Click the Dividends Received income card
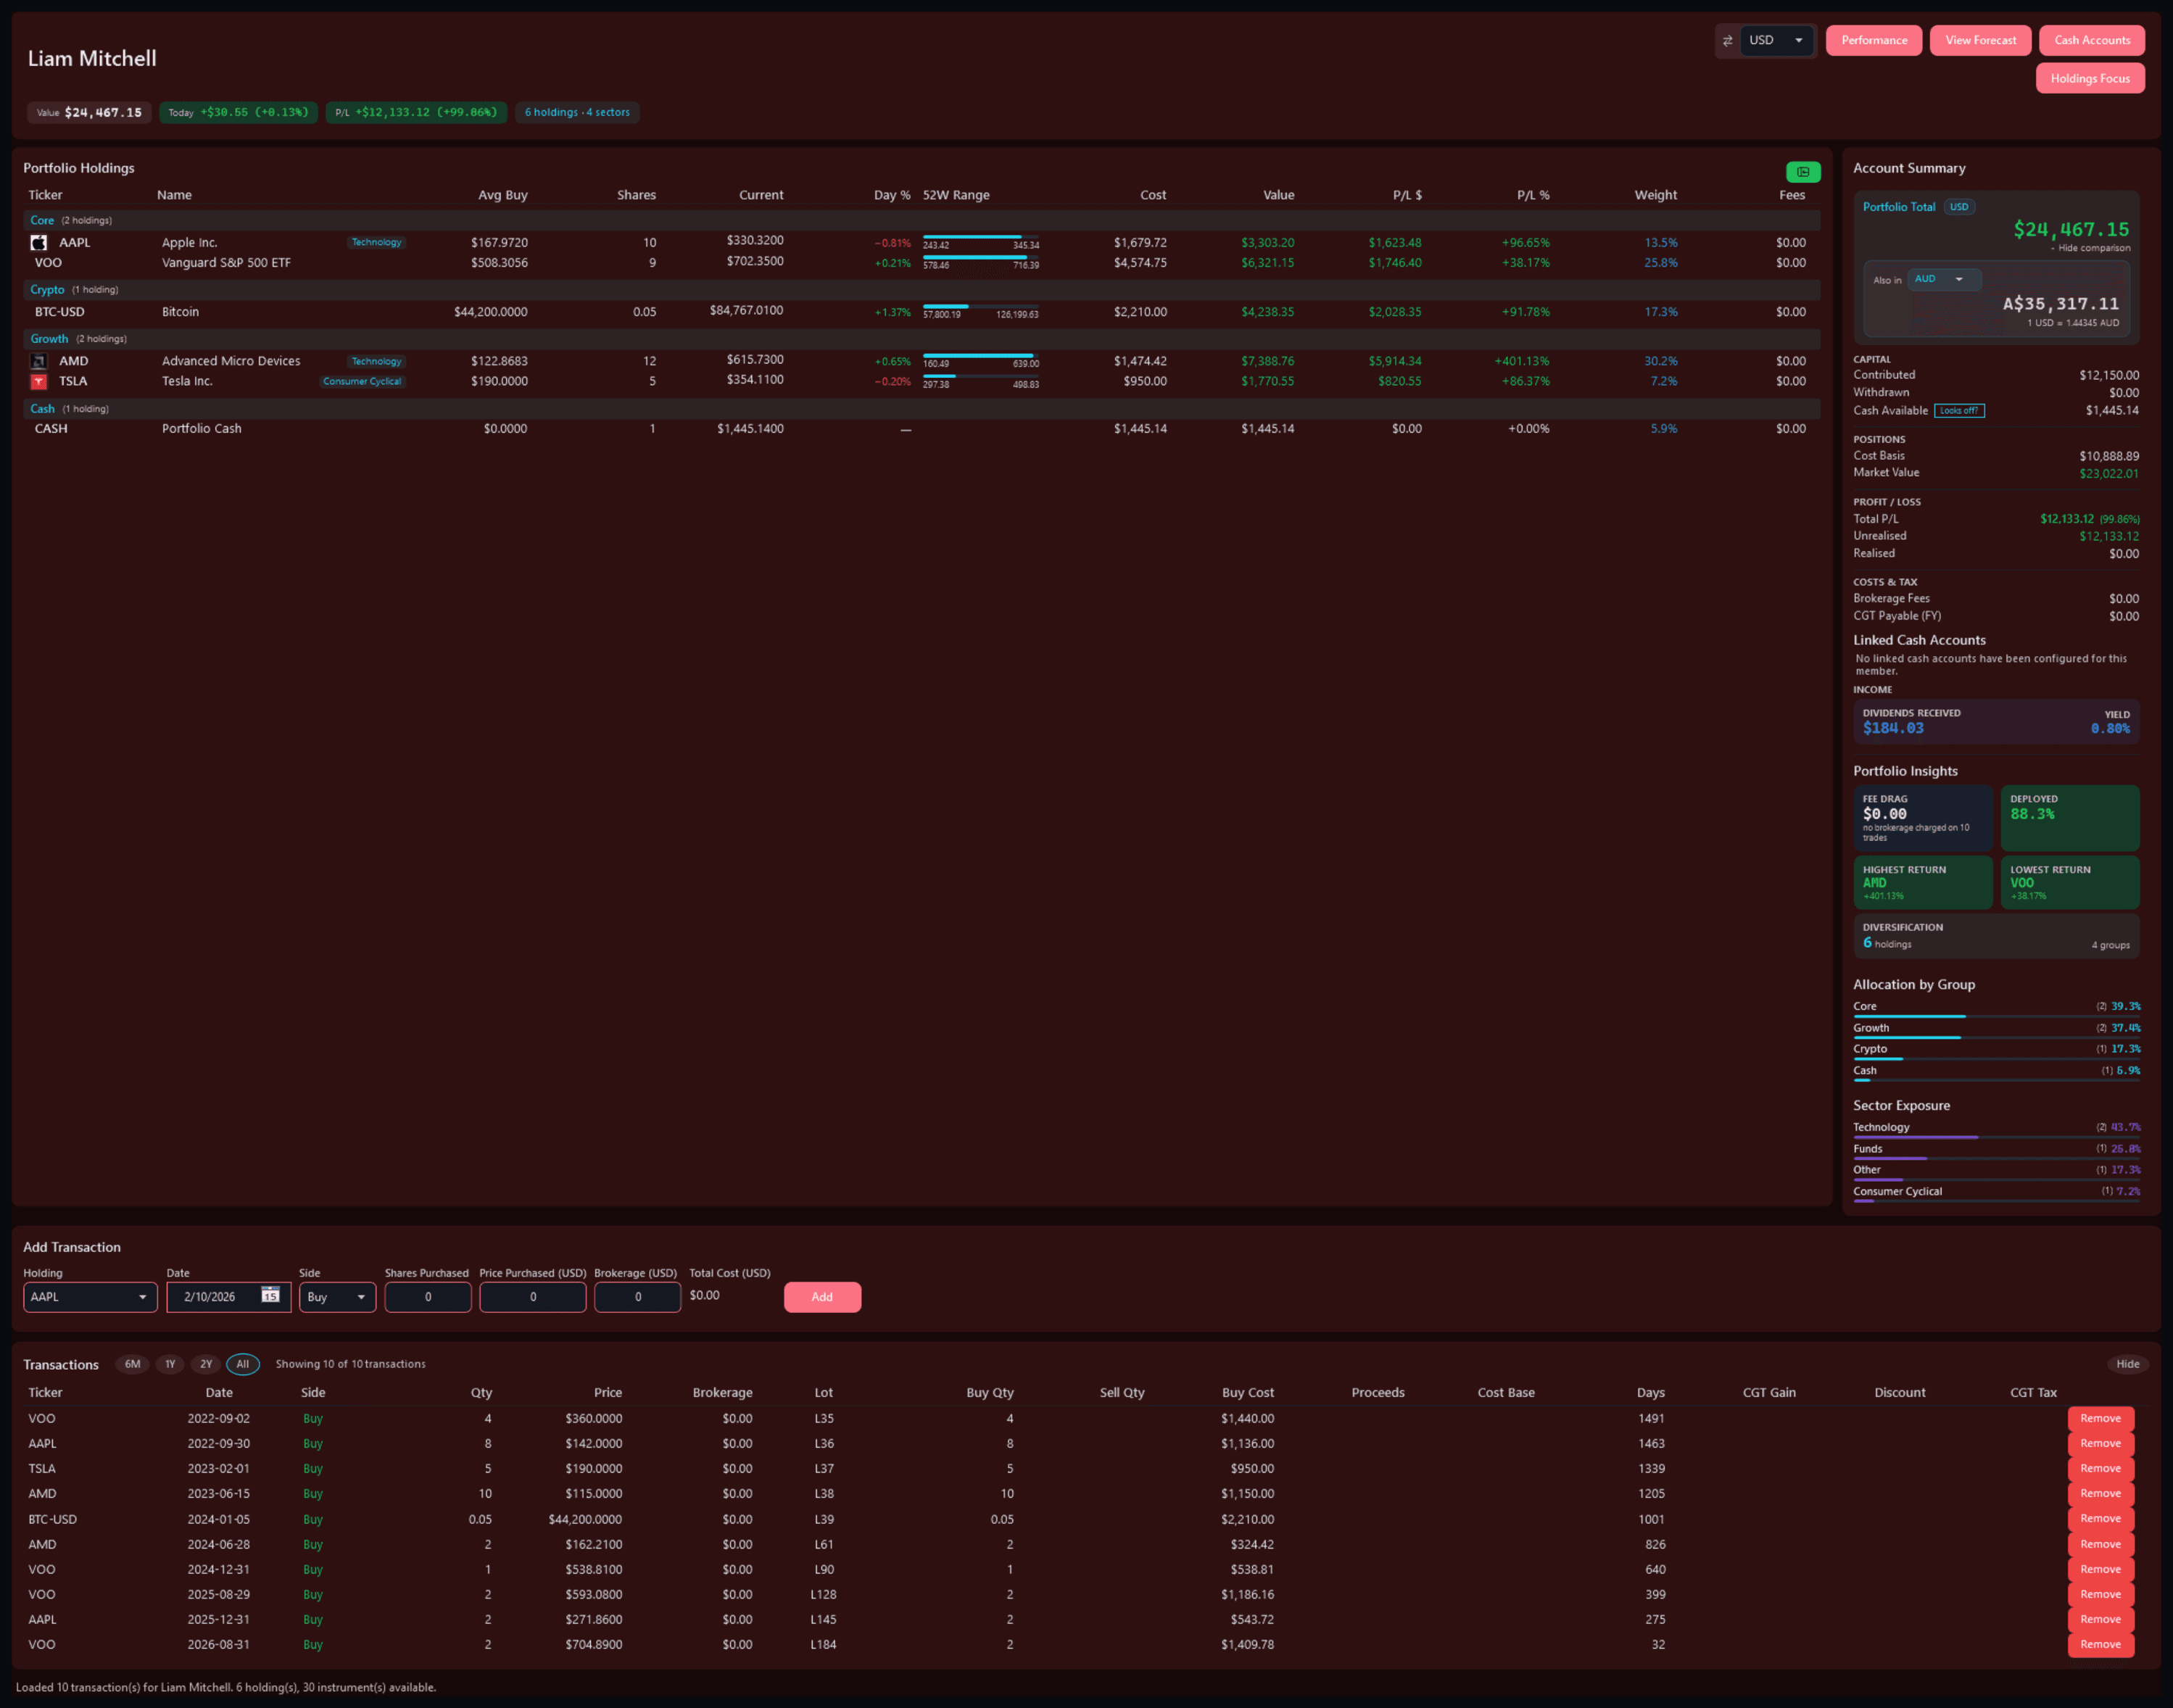The height and width of the screenshot is (1708, 2173). tap(1996, 721)
